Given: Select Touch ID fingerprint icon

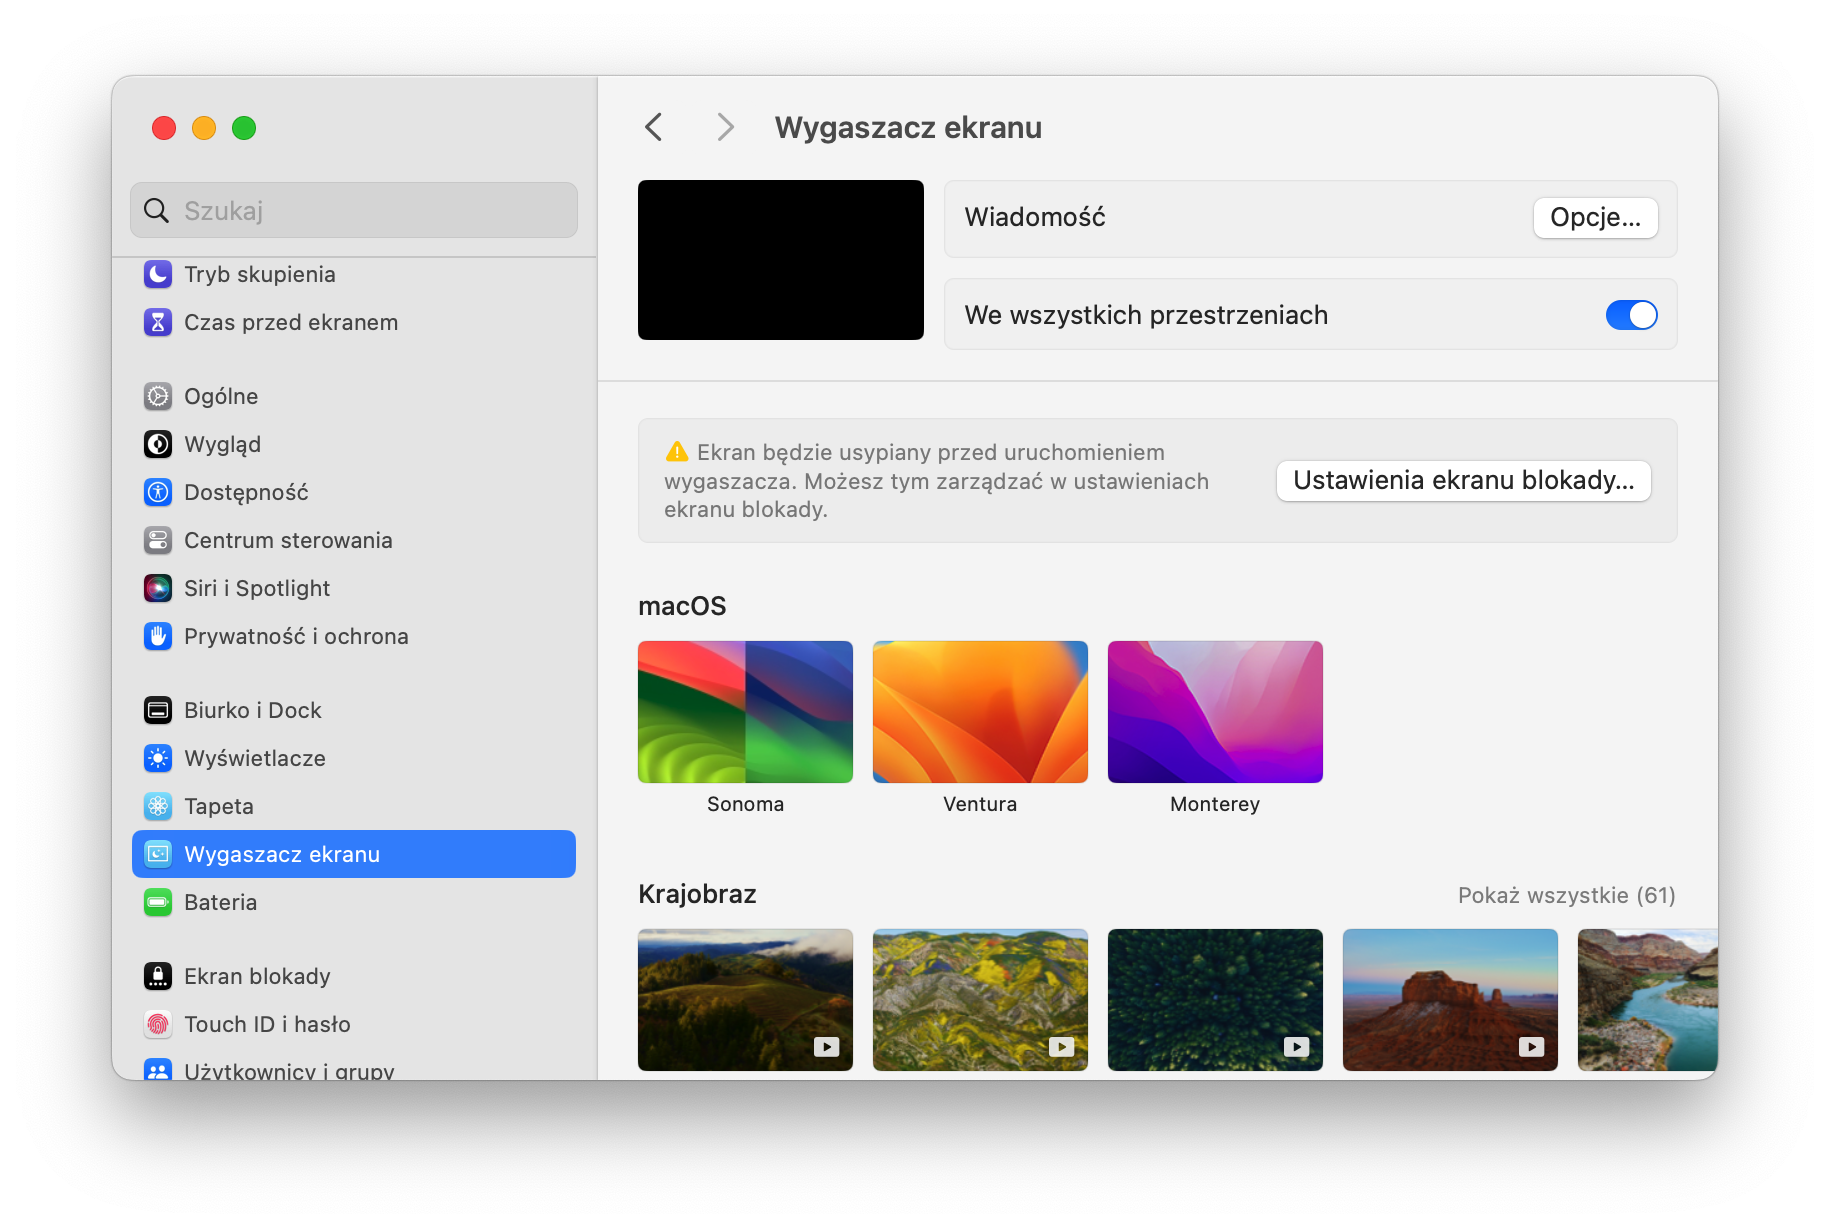Looking at the screenshot, I should tap(158, 1024).
